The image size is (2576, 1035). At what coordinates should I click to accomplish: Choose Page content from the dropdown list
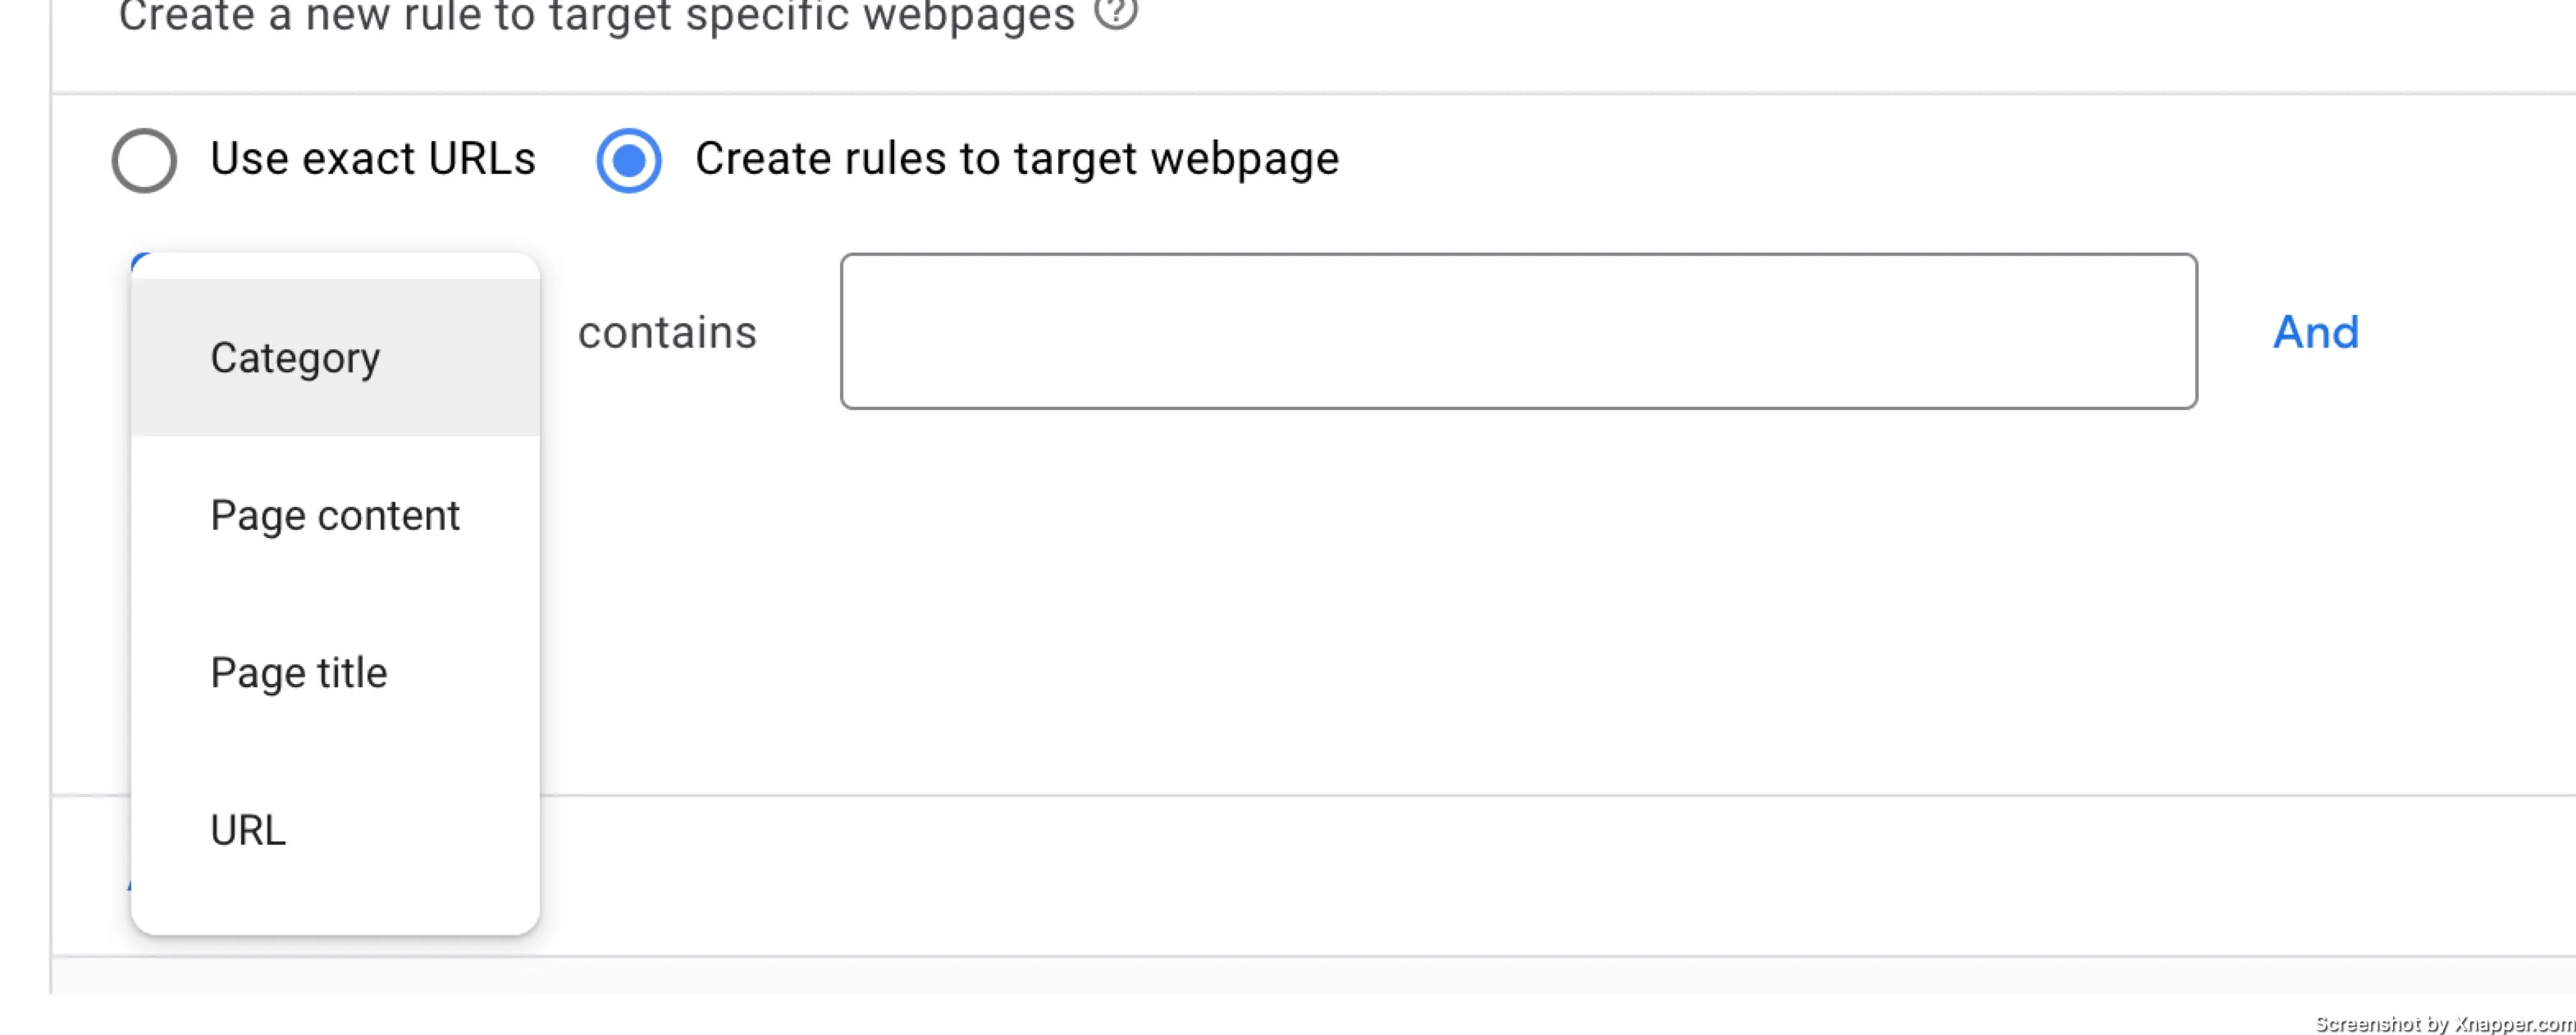[335, 515]
